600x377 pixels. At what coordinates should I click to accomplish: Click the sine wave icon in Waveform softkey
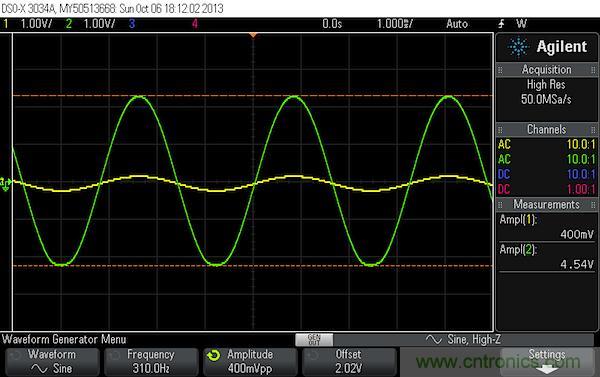coord(39,369)
